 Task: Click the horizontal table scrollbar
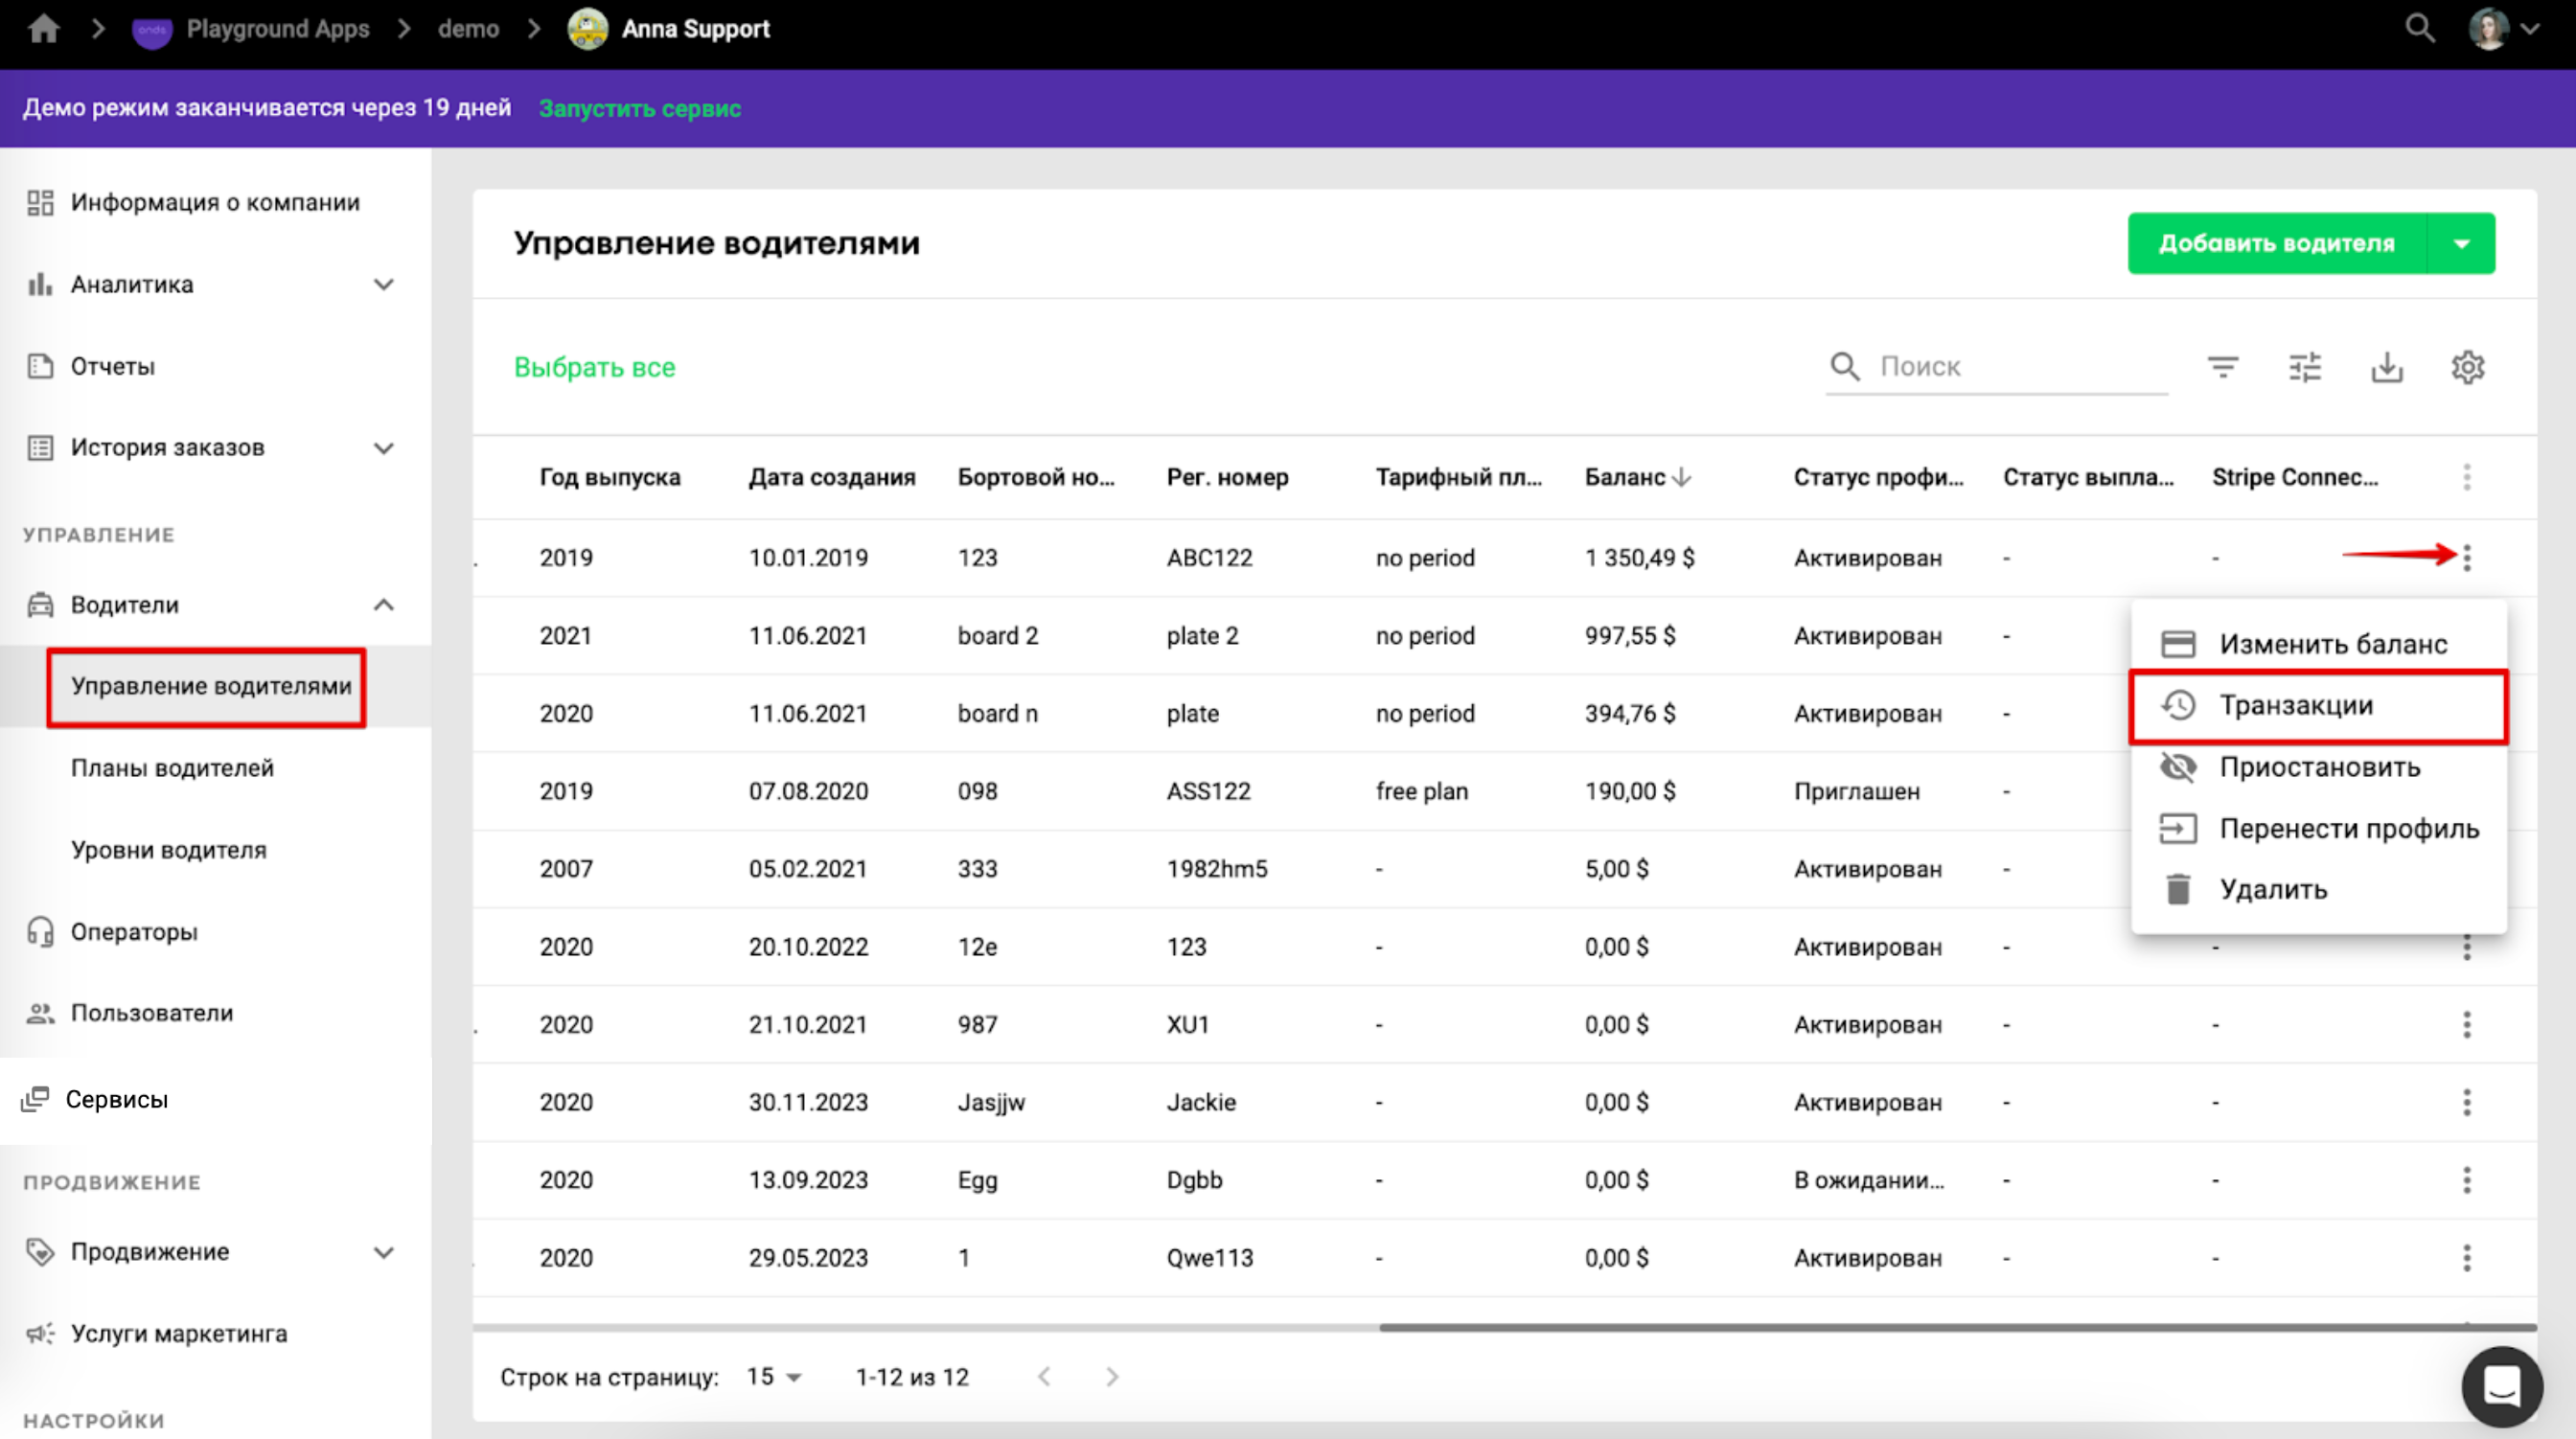click(1956, 1327)
